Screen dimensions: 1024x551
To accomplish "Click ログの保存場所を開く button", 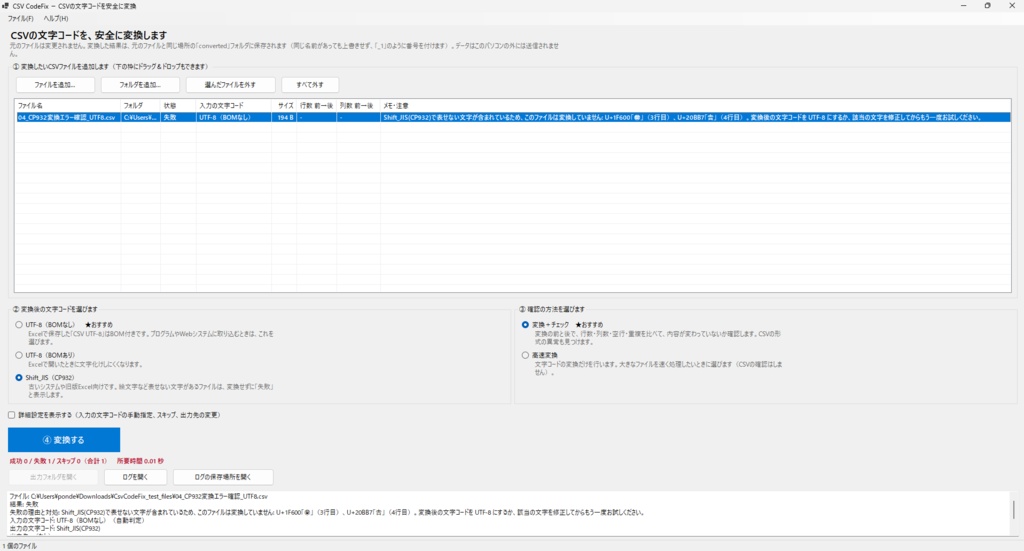I will click(223, 477).
